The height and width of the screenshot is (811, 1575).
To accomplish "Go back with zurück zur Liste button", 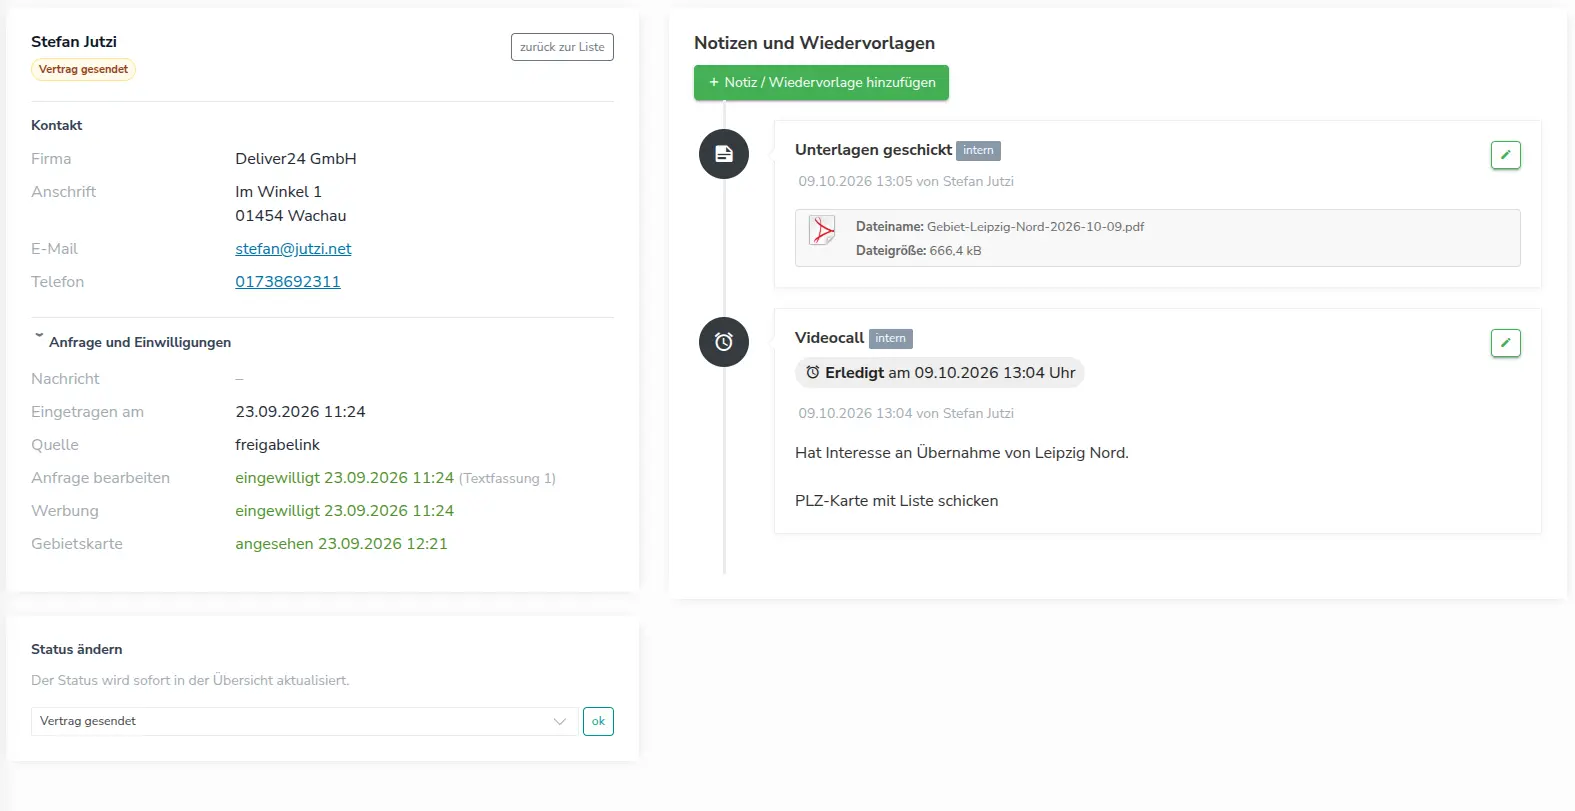I will click(x=562, y=47).
